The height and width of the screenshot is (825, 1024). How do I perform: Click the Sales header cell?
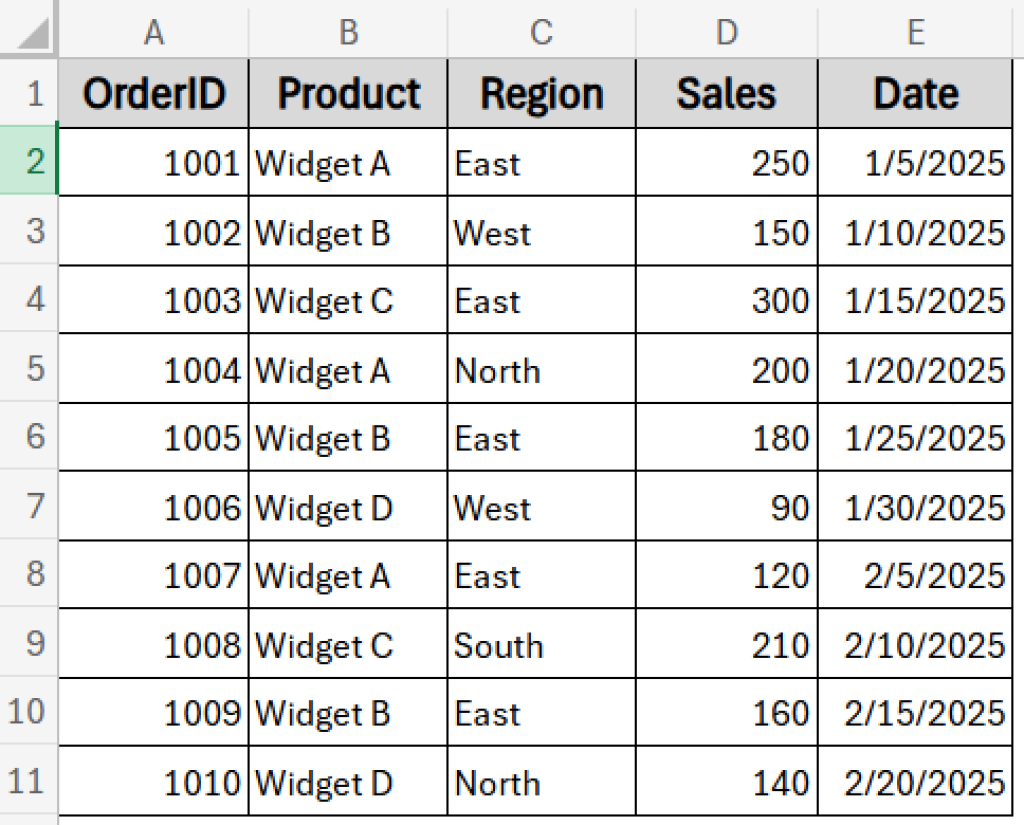pyautogui.click(x=726, y=92)
